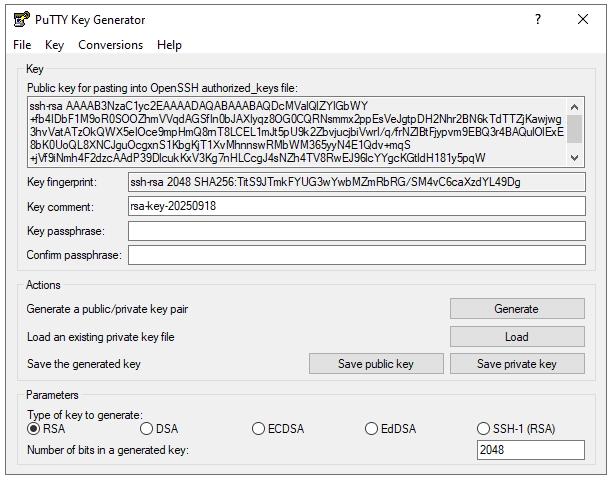This screenshot has width=614, height=482.
Task: Open the Help menu
Action: coord(169,45)
